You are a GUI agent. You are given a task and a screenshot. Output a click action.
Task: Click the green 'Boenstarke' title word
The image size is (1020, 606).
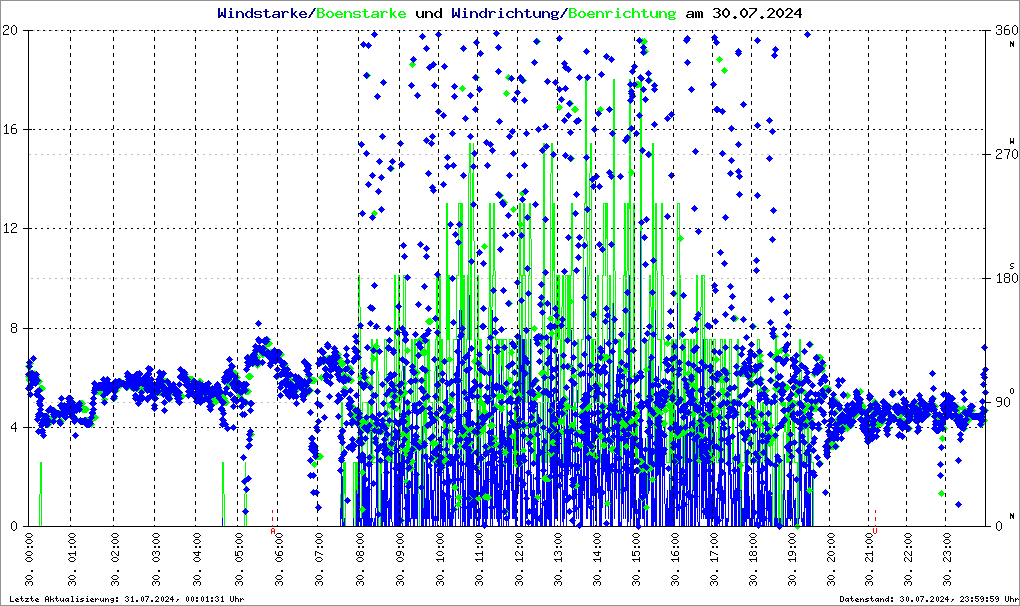click(x=361, y=13)
